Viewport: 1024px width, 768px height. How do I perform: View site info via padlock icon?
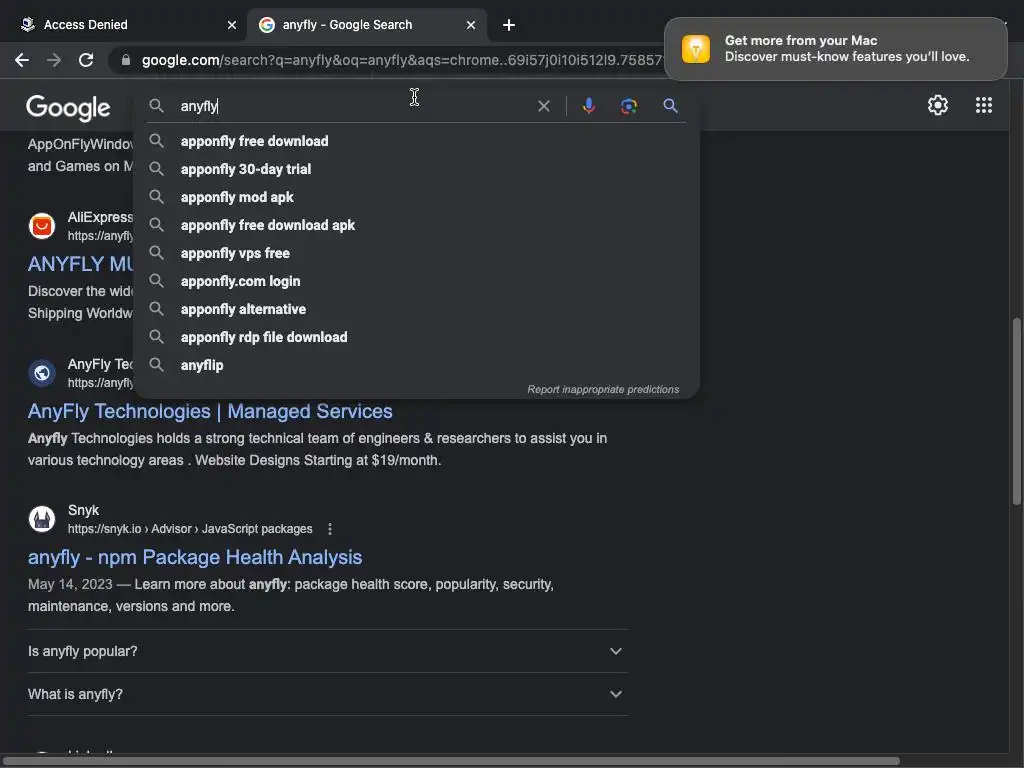coord(126,60)
